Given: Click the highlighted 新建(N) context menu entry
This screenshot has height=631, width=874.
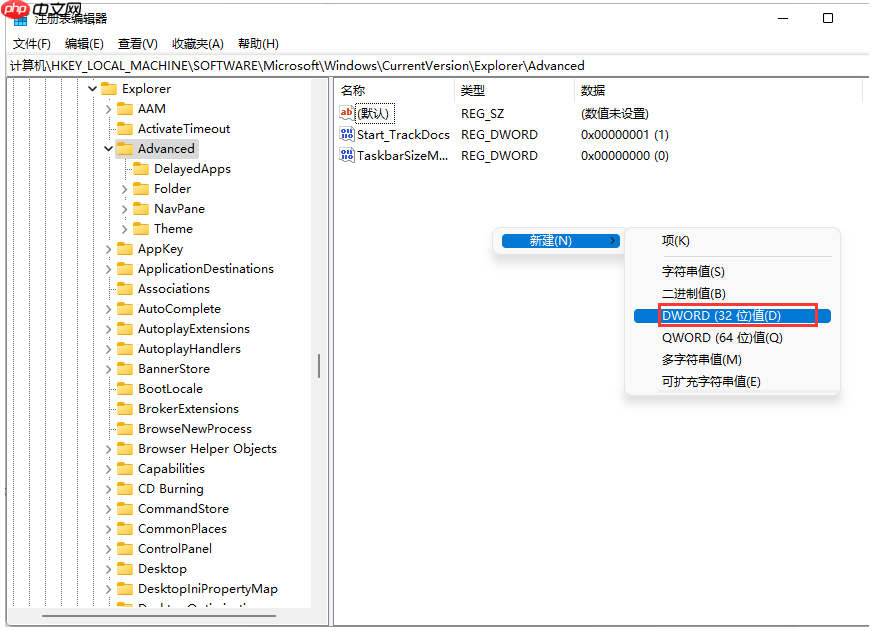Looking at the screenshot, I should [x=560, y=240].
